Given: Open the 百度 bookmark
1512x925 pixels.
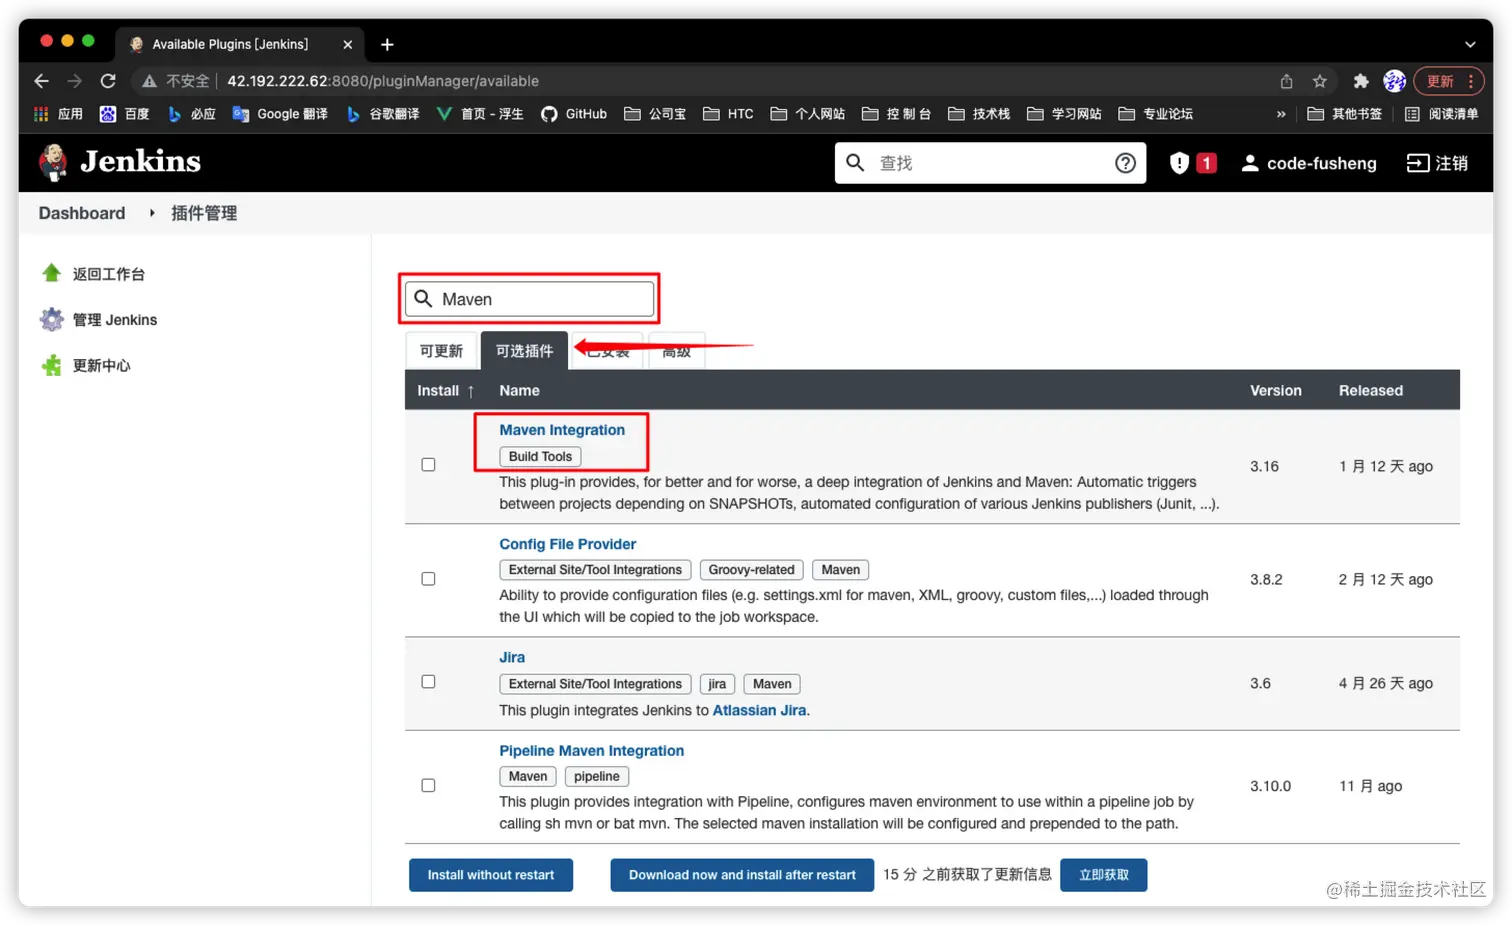Looking at the screenshot, I should (124, 114).
